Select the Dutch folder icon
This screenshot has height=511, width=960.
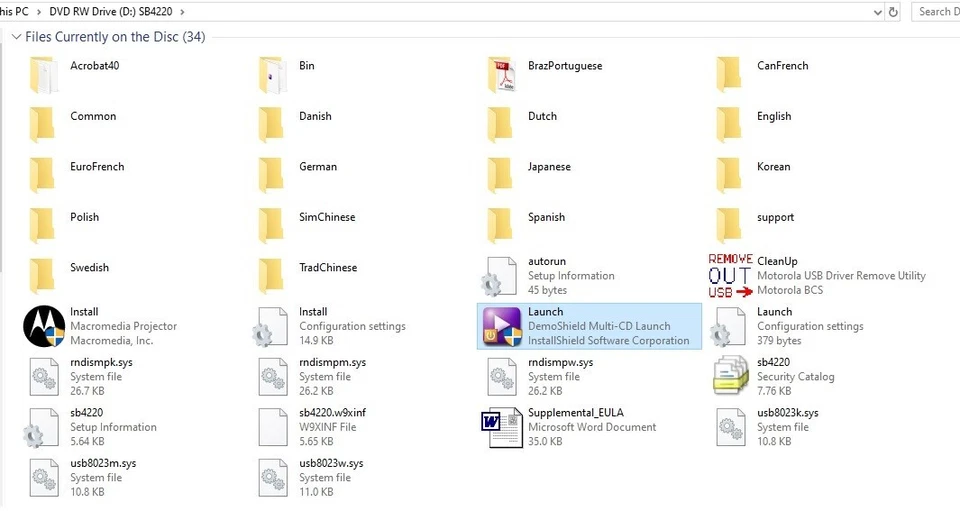pyautogui.click(x=500, y=124)
